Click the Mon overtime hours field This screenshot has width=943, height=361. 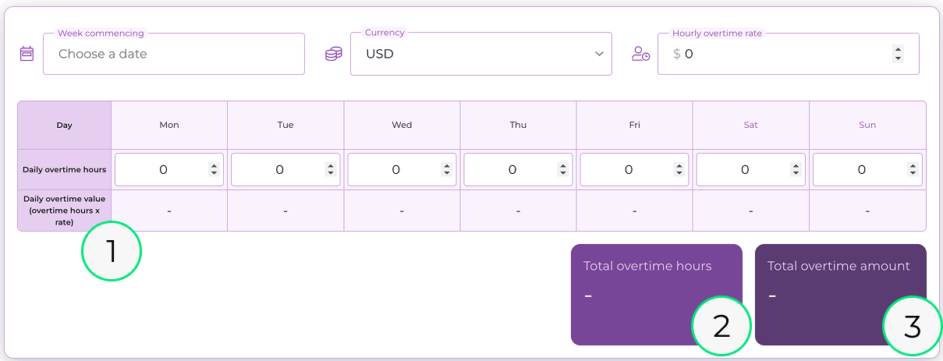click(x=169, y=170)
